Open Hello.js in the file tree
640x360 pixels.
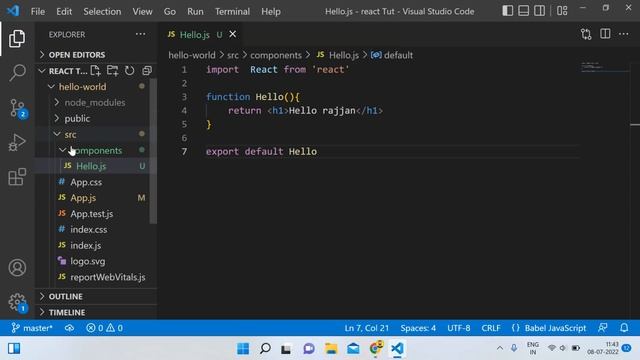coord(91,166)
